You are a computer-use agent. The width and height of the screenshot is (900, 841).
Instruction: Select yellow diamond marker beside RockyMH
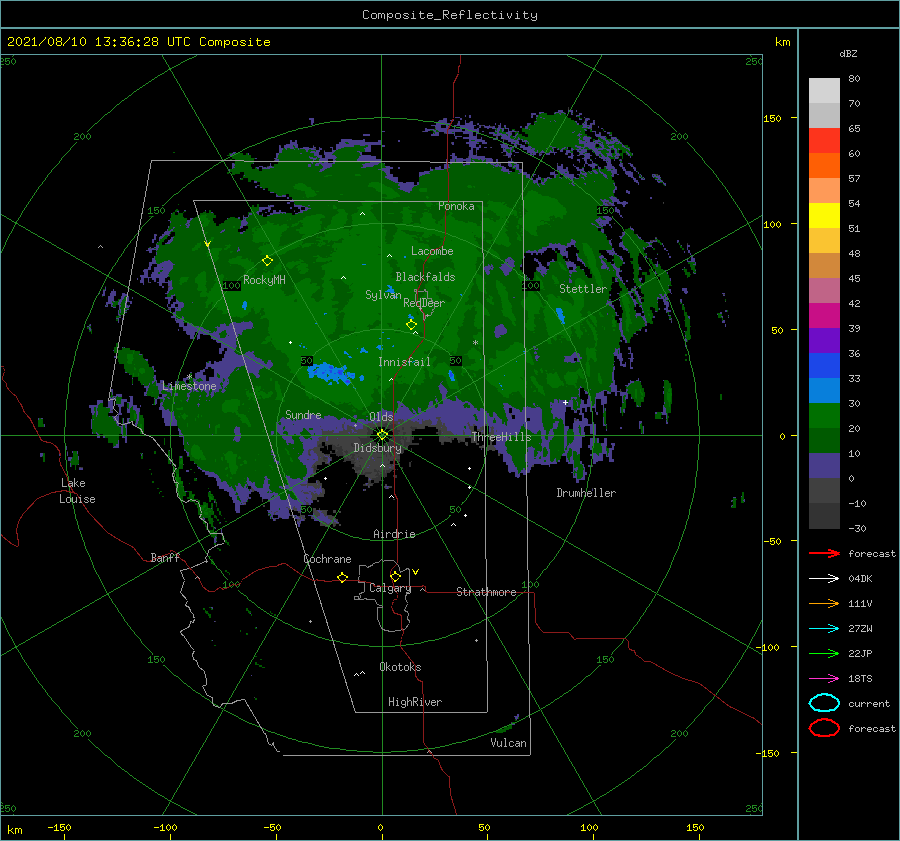(x=267, y=261)
